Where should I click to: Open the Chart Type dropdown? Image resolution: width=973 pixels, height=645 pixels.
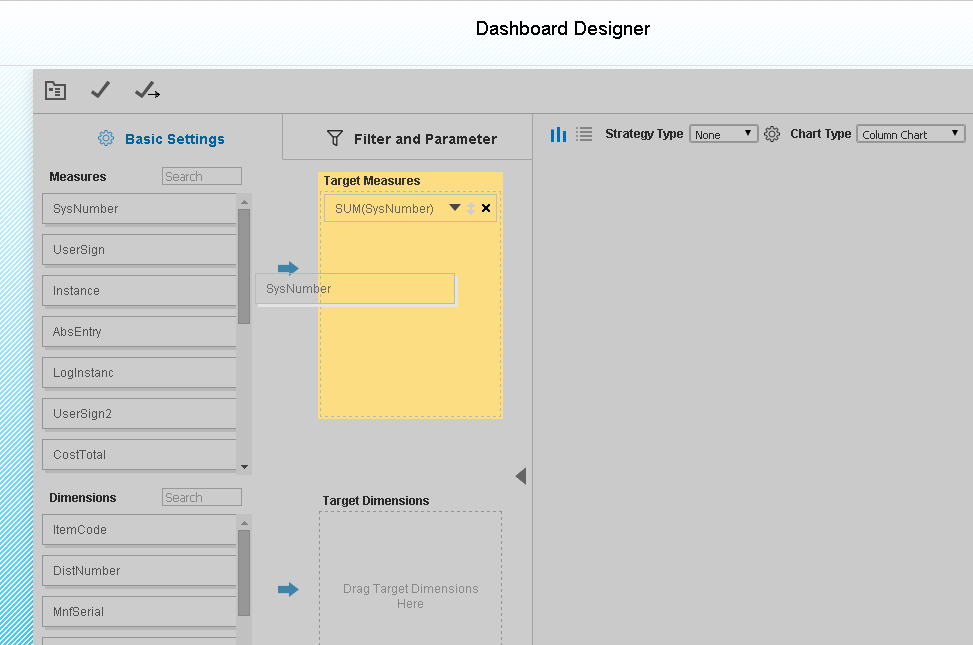pos(910,133)
